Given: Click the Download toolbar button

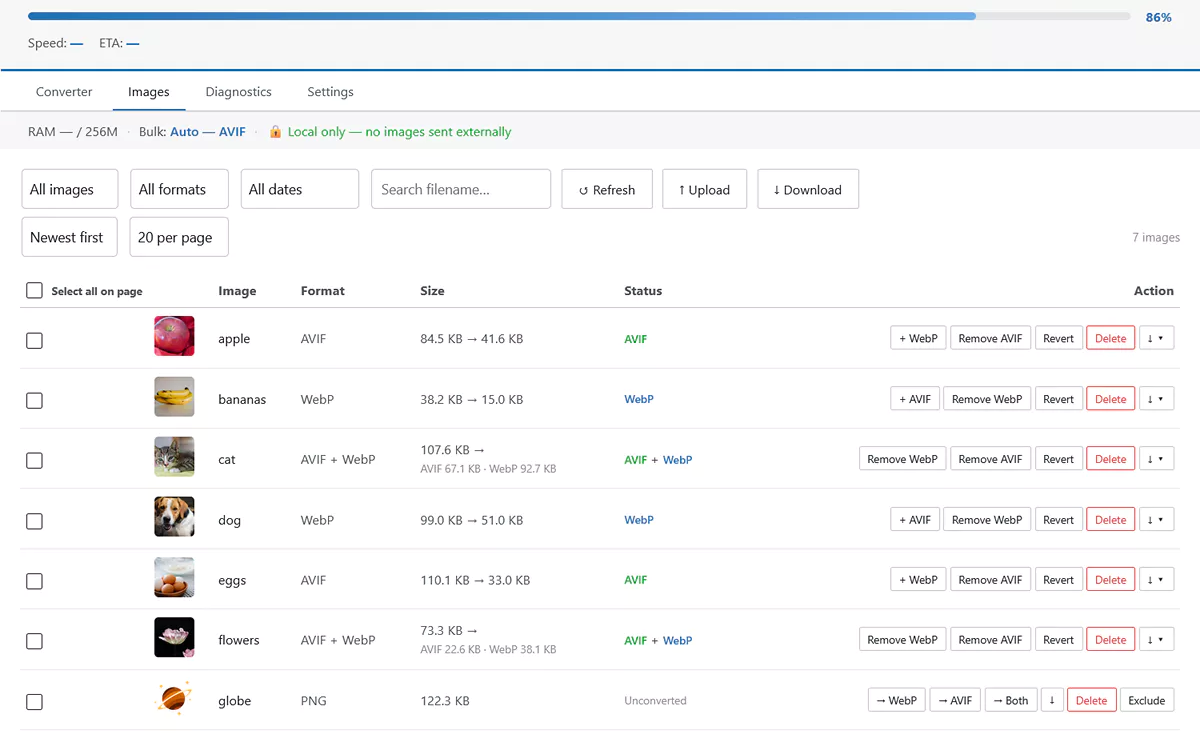Looking at the screenshot, I should click(808, 189).
